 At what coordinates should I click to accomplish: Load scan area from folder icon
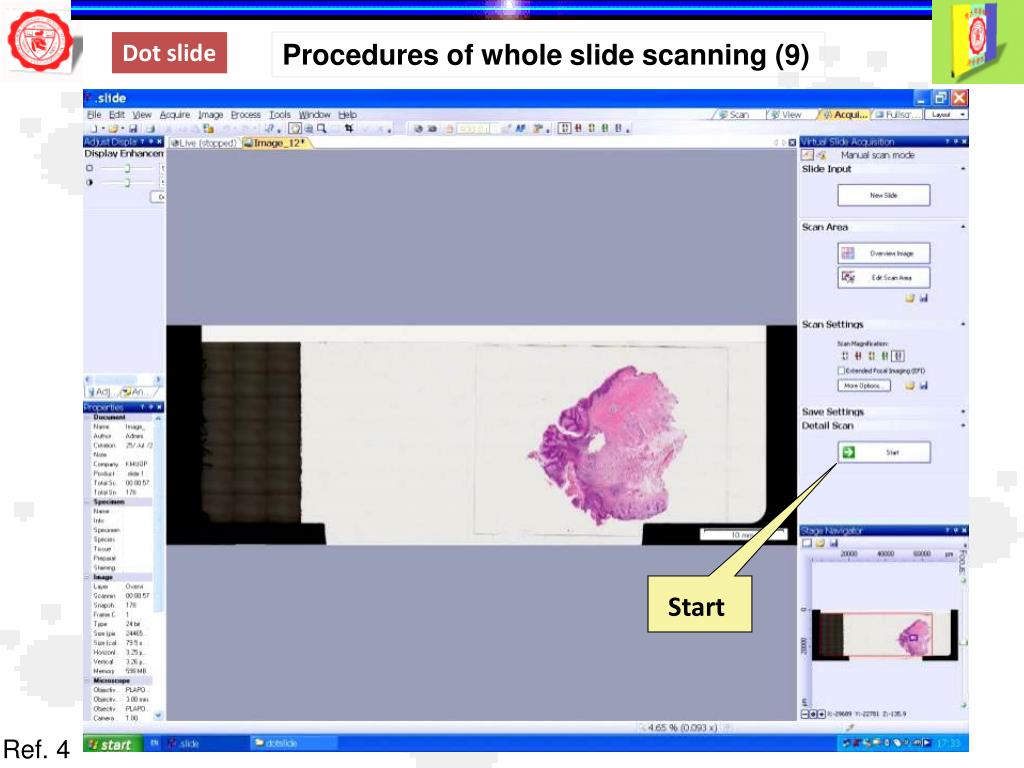(910, 298)
